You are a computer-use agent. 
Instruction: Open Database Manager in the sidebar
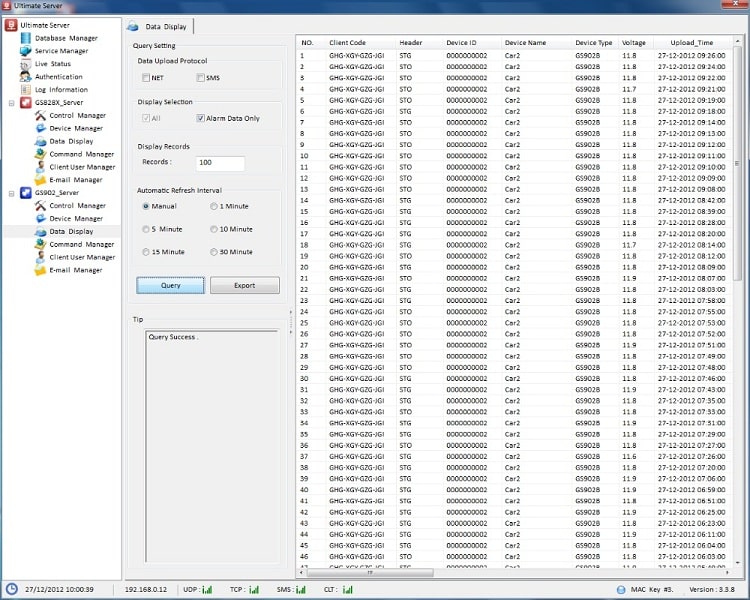(67, 38)
